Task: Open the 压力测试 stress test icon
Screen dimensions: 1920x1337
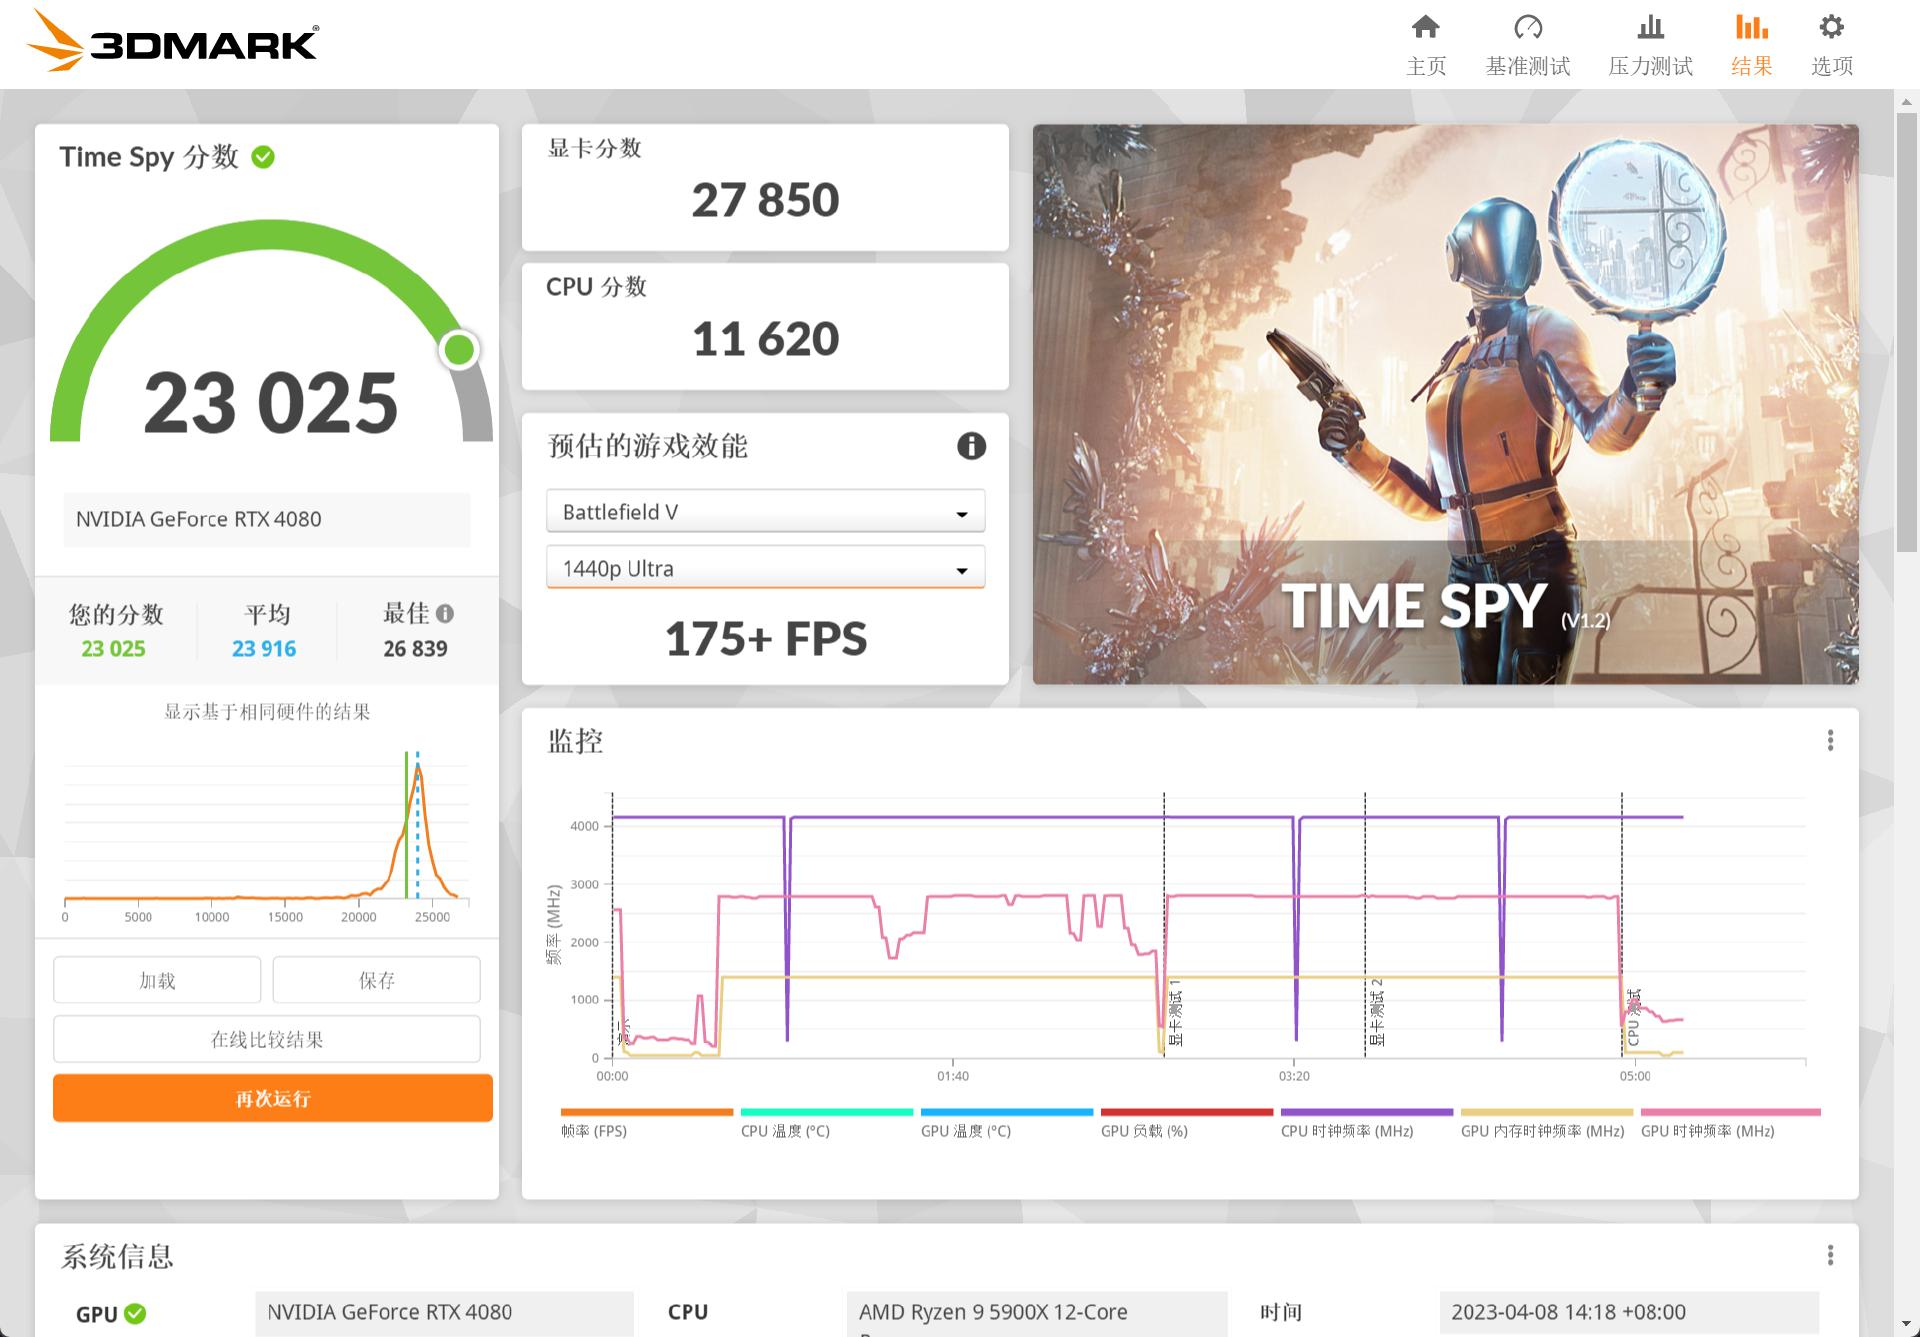Action: [x=1650, y=28]
